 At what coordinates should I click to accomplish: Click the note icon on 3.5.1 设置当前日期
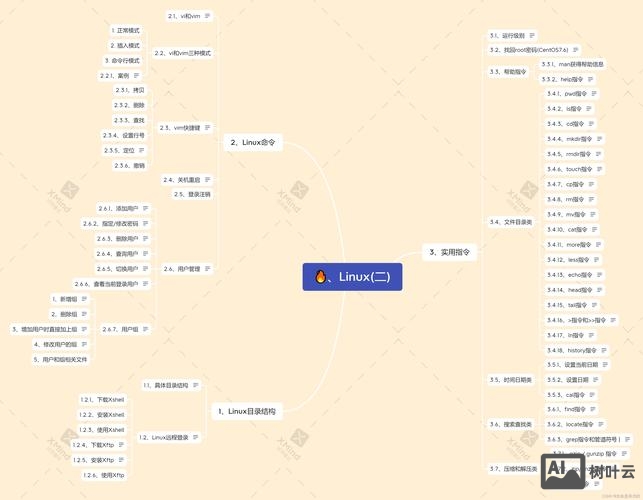tap(605, 365)
